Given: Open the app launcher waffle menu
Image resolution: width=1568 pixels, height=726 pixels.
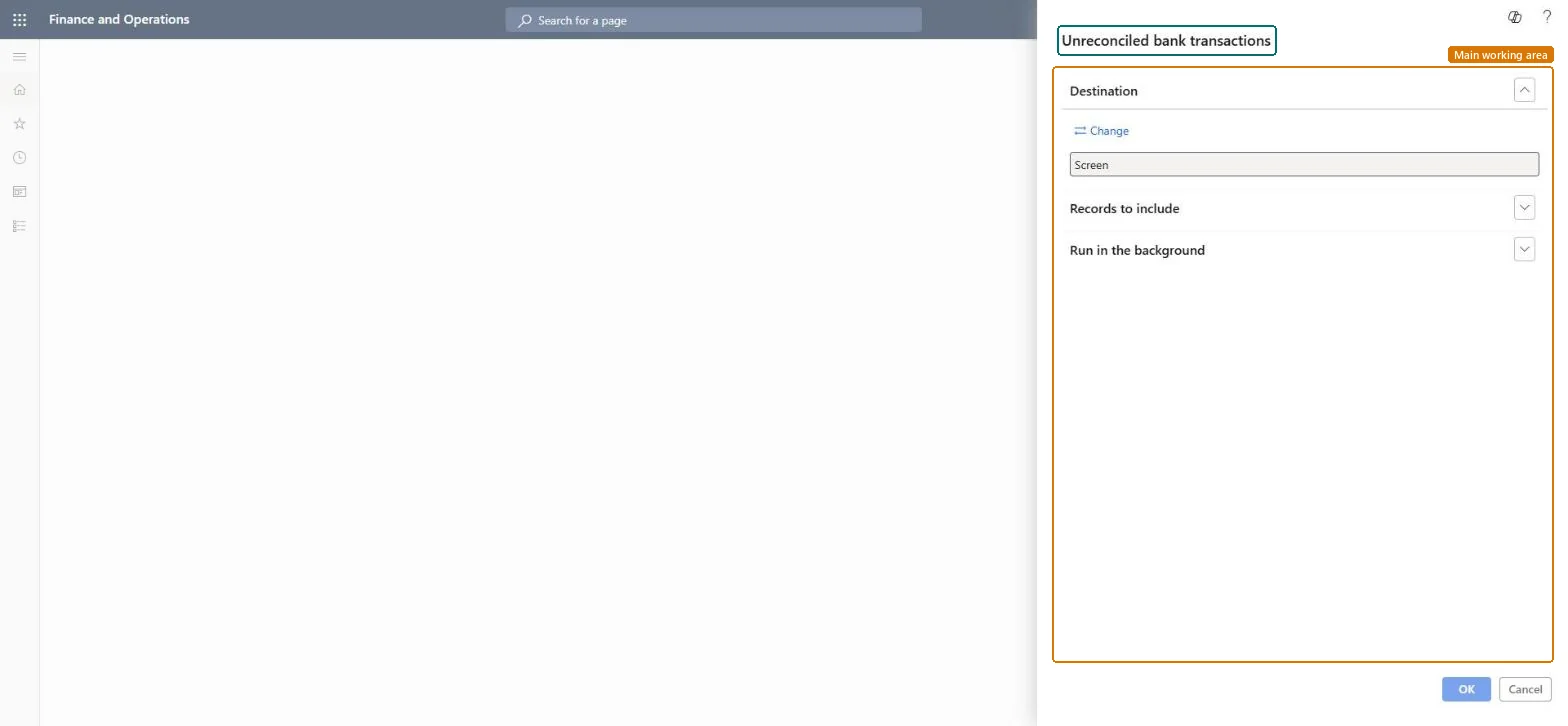Looking at the screenshot, I should click(x=19, y=19).
